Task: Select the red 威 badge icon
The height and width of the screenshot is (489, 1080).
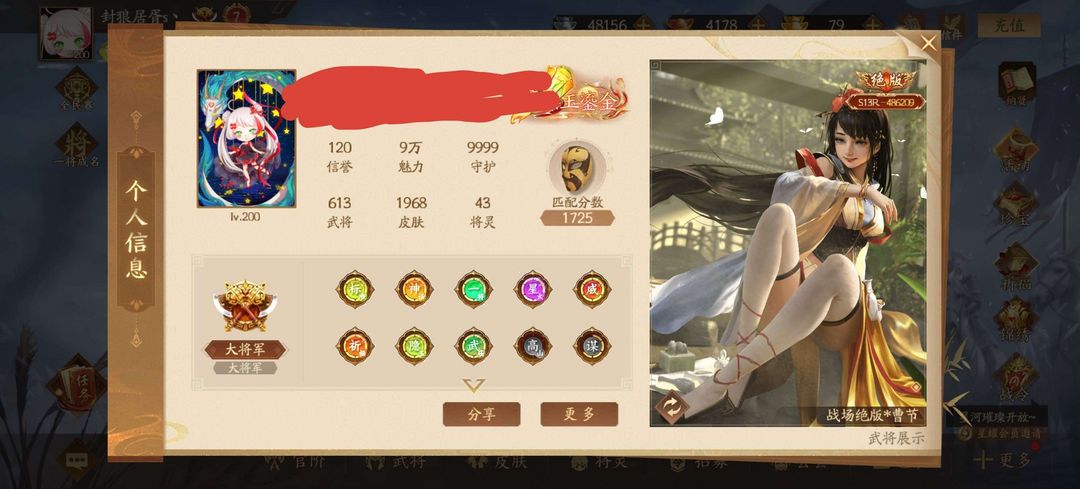Action: (x=592, y=289)
